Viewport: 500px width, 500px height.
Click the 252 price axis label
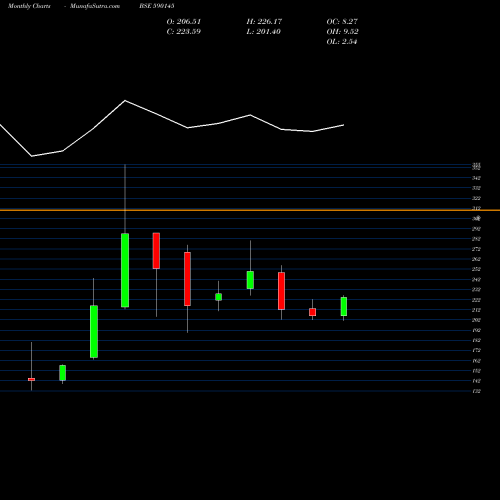tap(476, 269)
